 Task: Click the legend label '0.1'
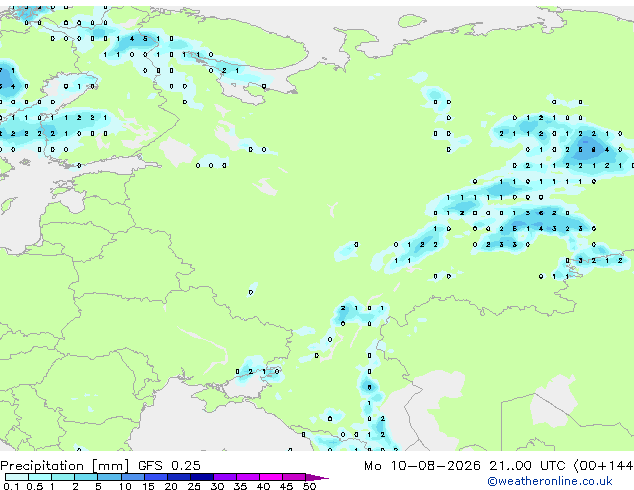coord(11,486)
